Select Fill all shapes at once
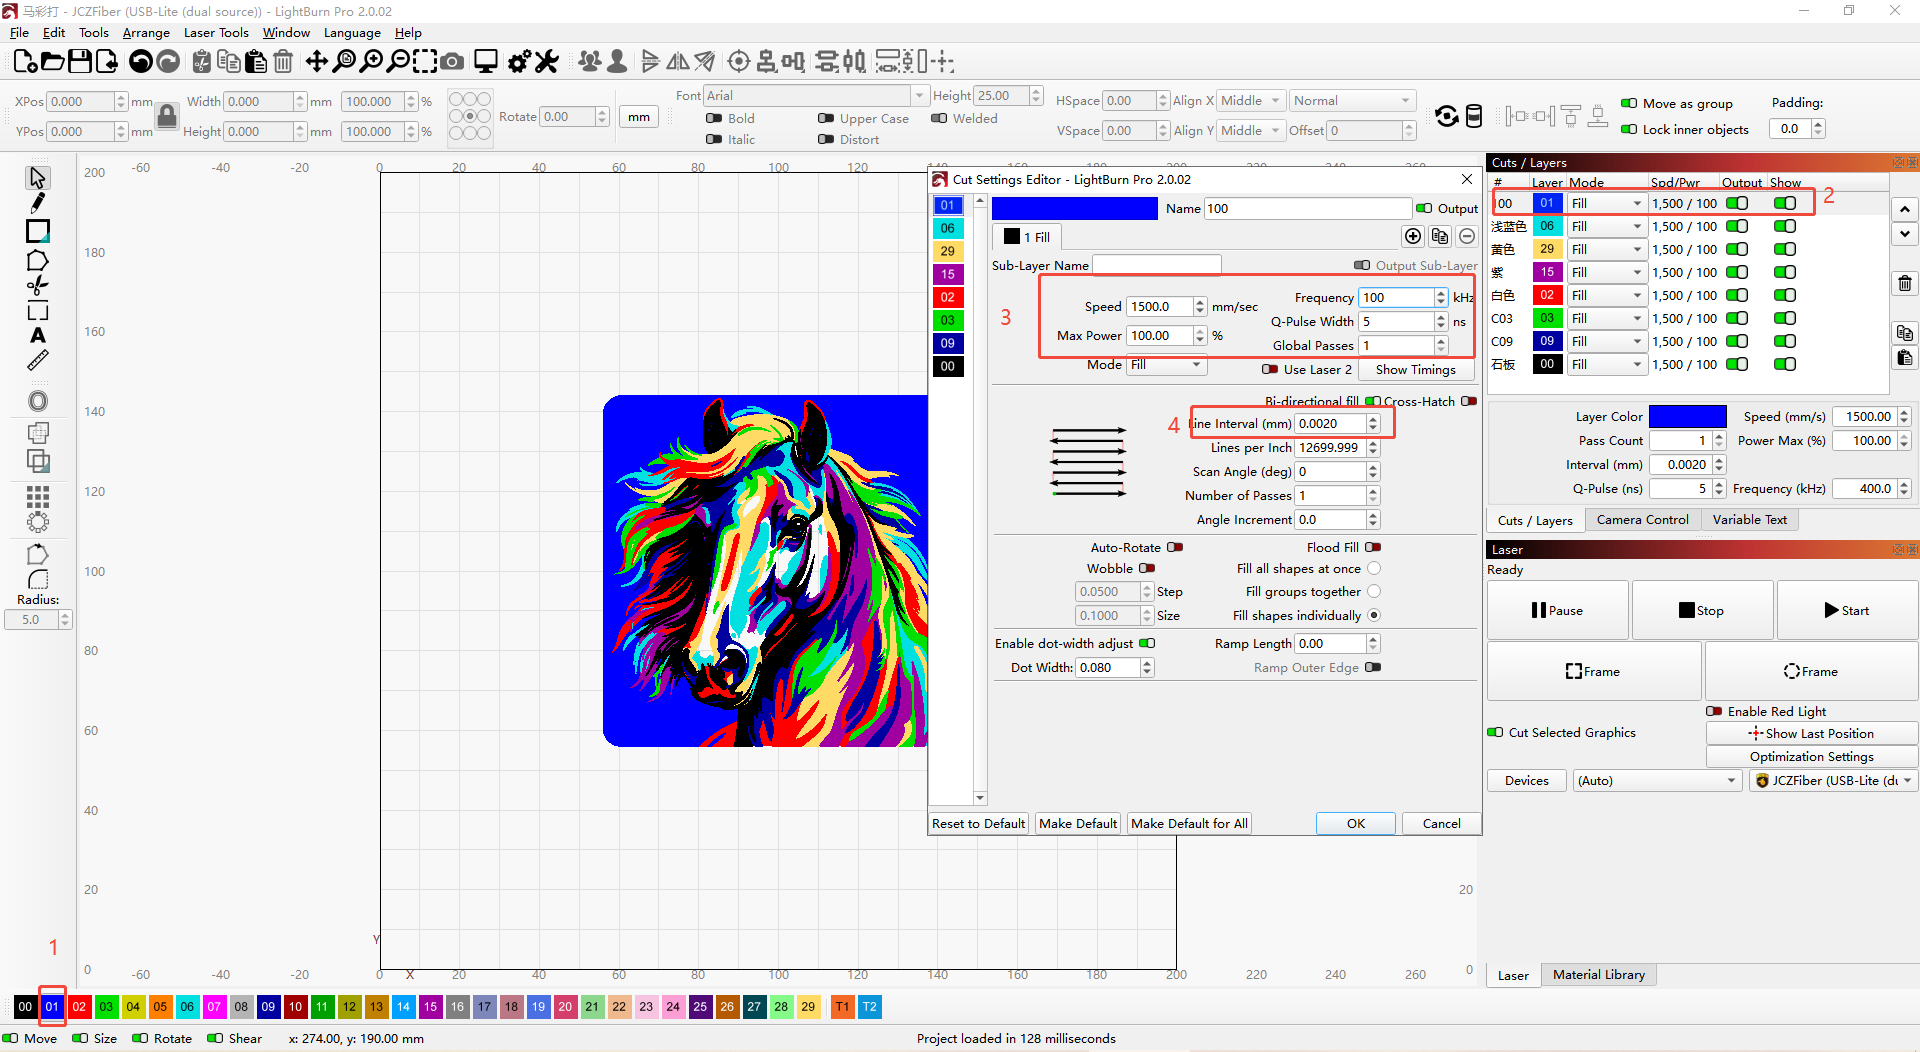This screenshot has height=1052, width=1920. pyautogui.click(x=1374, y=568)
